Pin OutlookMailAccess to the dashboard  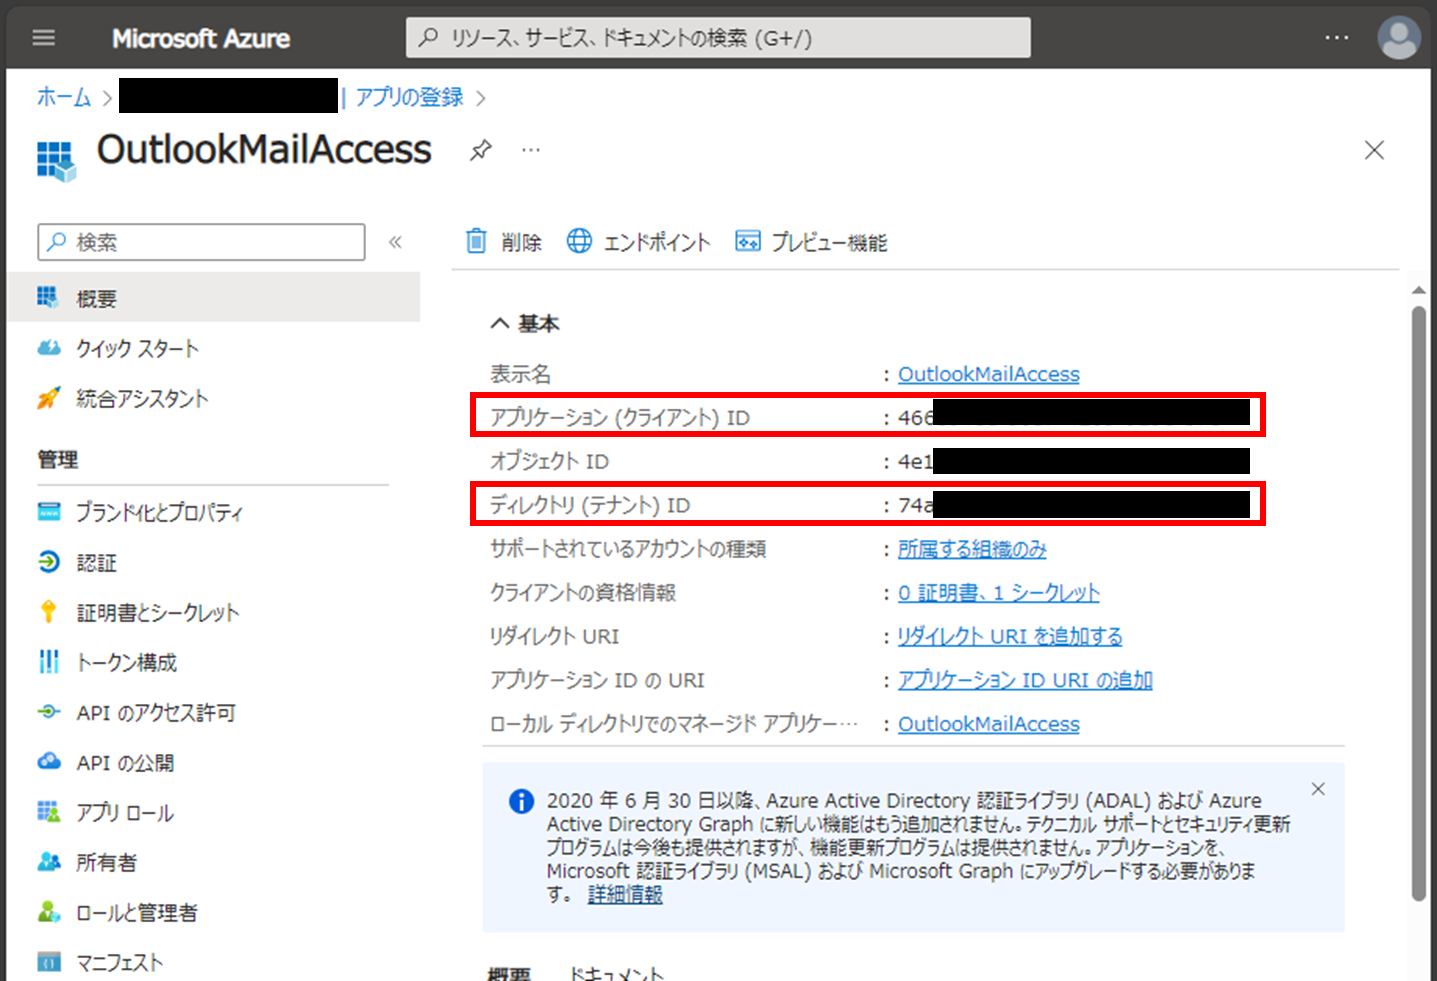(481, 150)
